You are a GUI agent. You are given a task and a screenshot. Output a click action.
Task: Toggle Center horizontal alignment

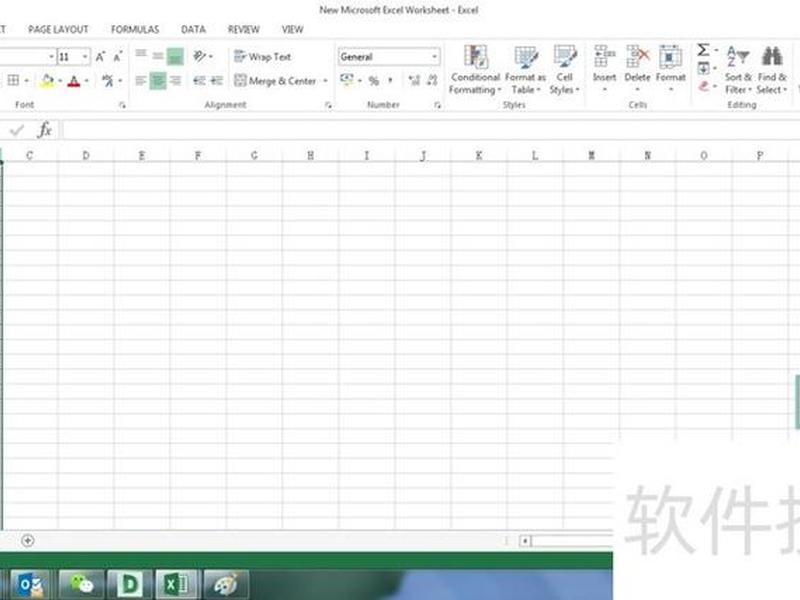coord(158,81)
